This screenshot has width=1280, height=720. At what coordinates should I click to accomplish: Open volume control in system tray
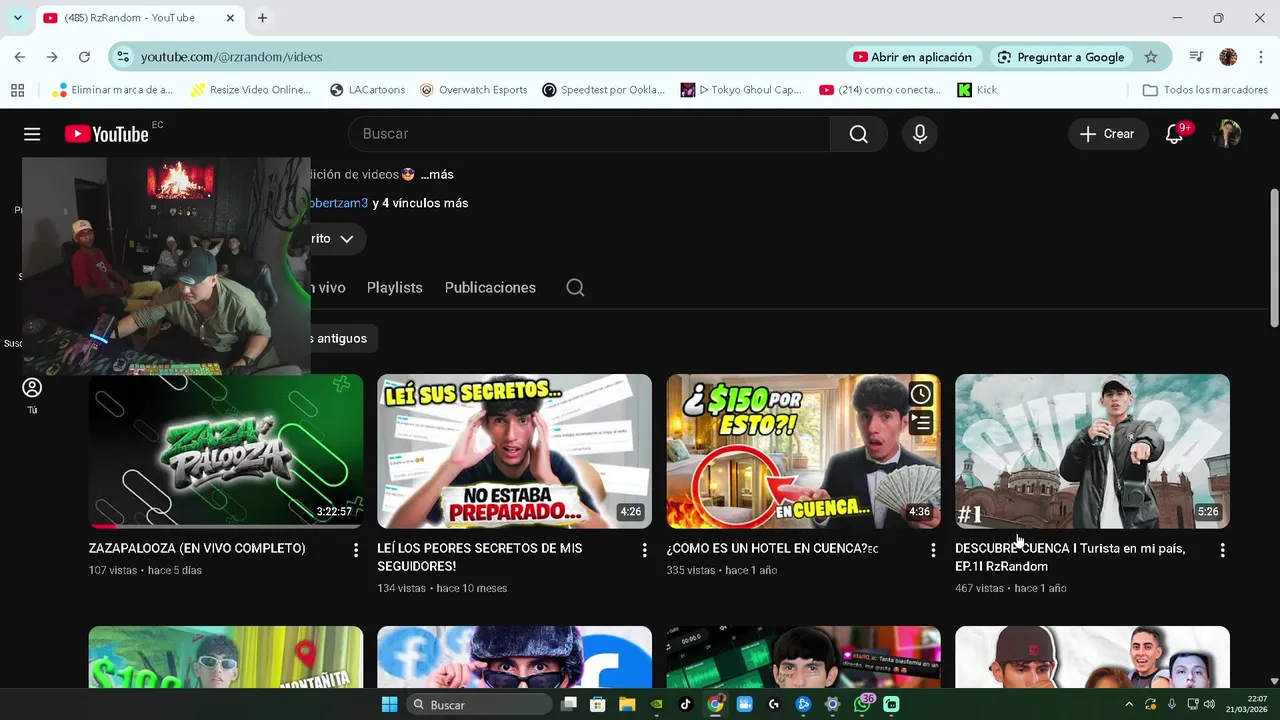coord(1209,704)
